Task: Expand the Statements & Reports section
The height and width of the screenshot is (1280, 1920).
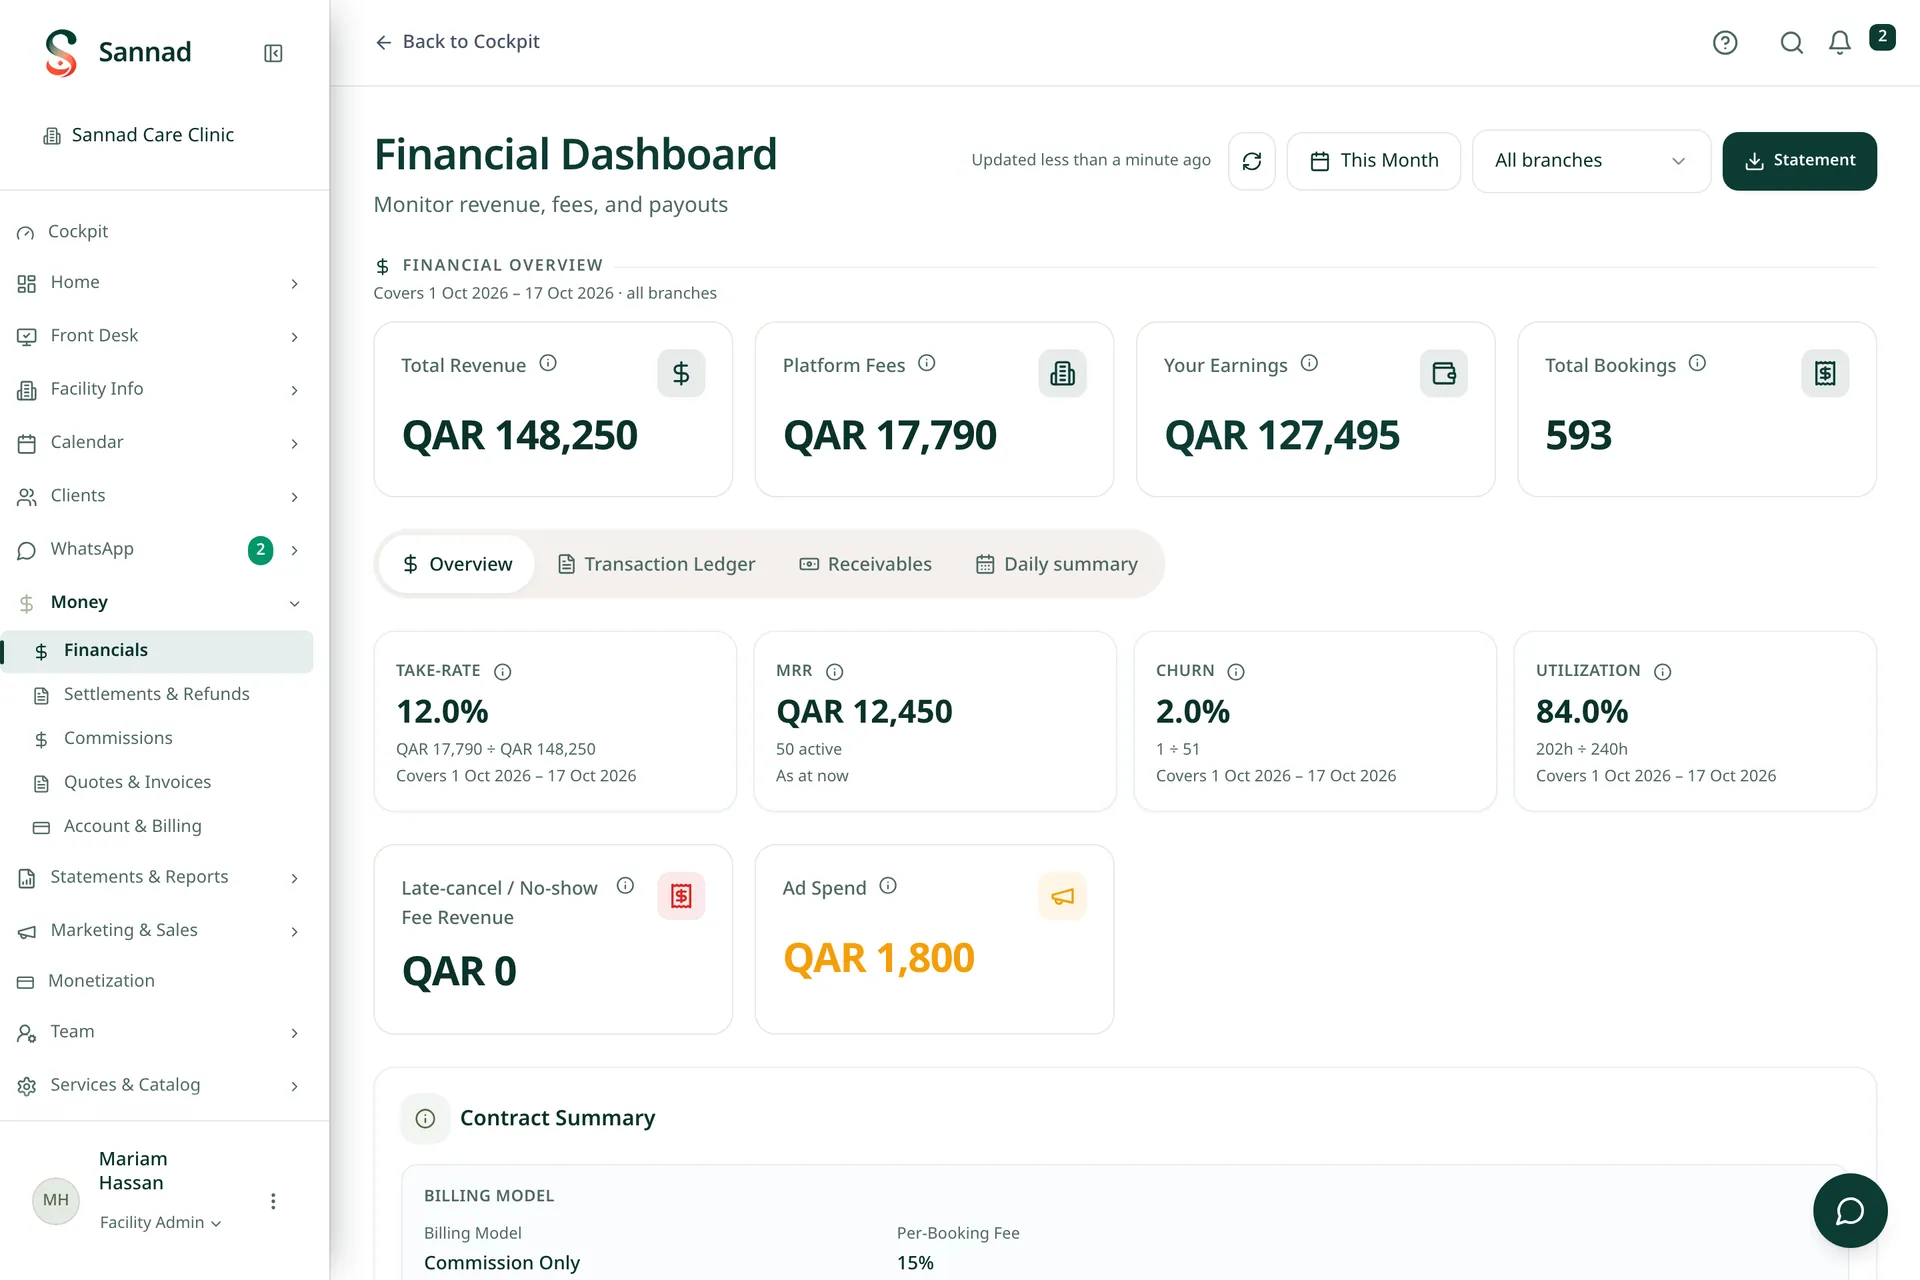Action: (x=157, y=878)
